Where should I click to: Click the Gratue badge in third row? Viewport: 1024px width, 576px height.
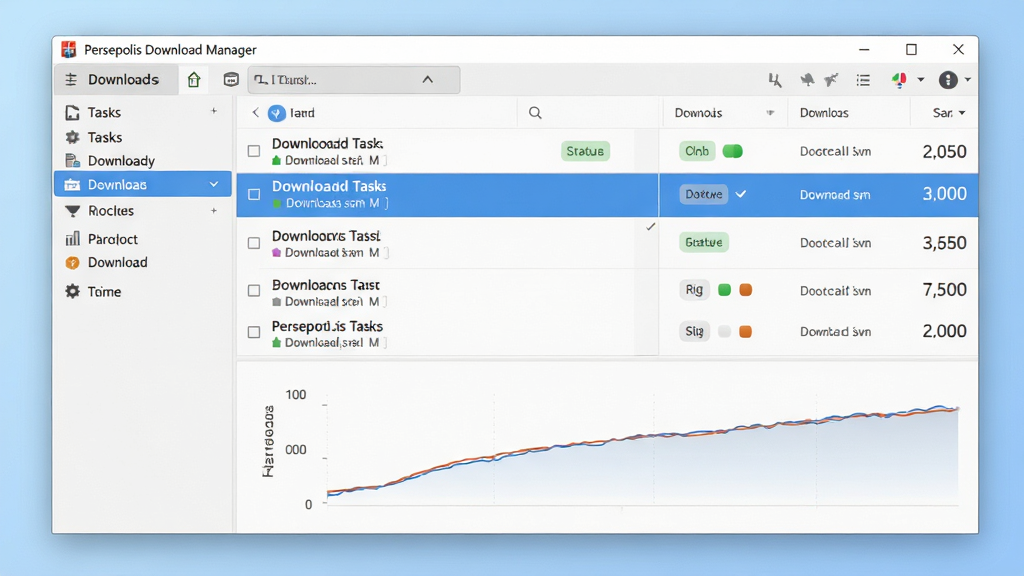pyautogui.click(x=703, y=242)
